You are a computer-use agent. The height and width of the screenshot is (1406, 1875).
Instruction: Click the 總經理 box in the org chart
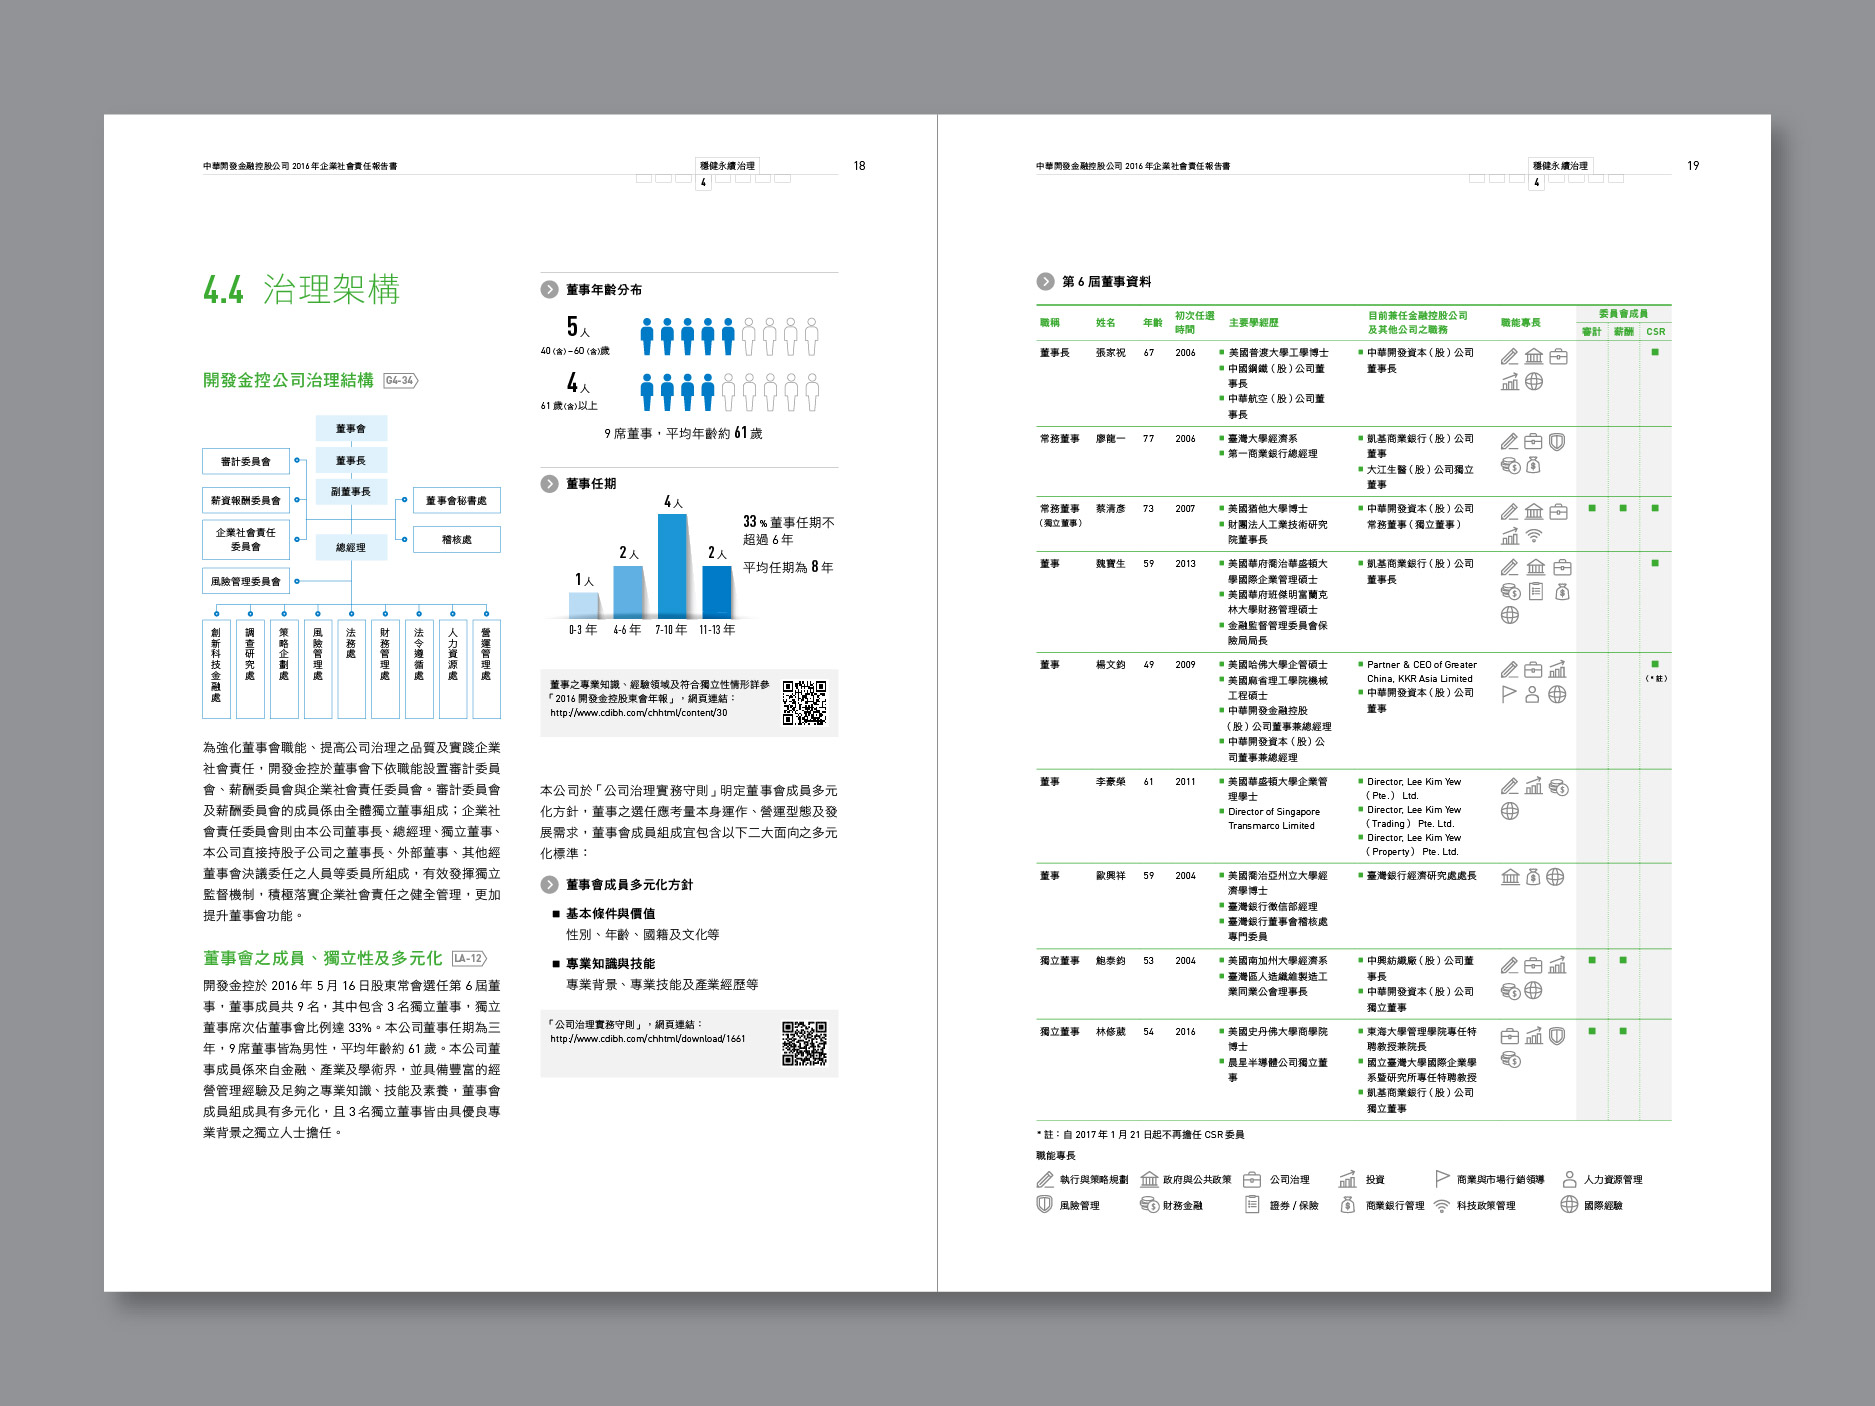351,547
